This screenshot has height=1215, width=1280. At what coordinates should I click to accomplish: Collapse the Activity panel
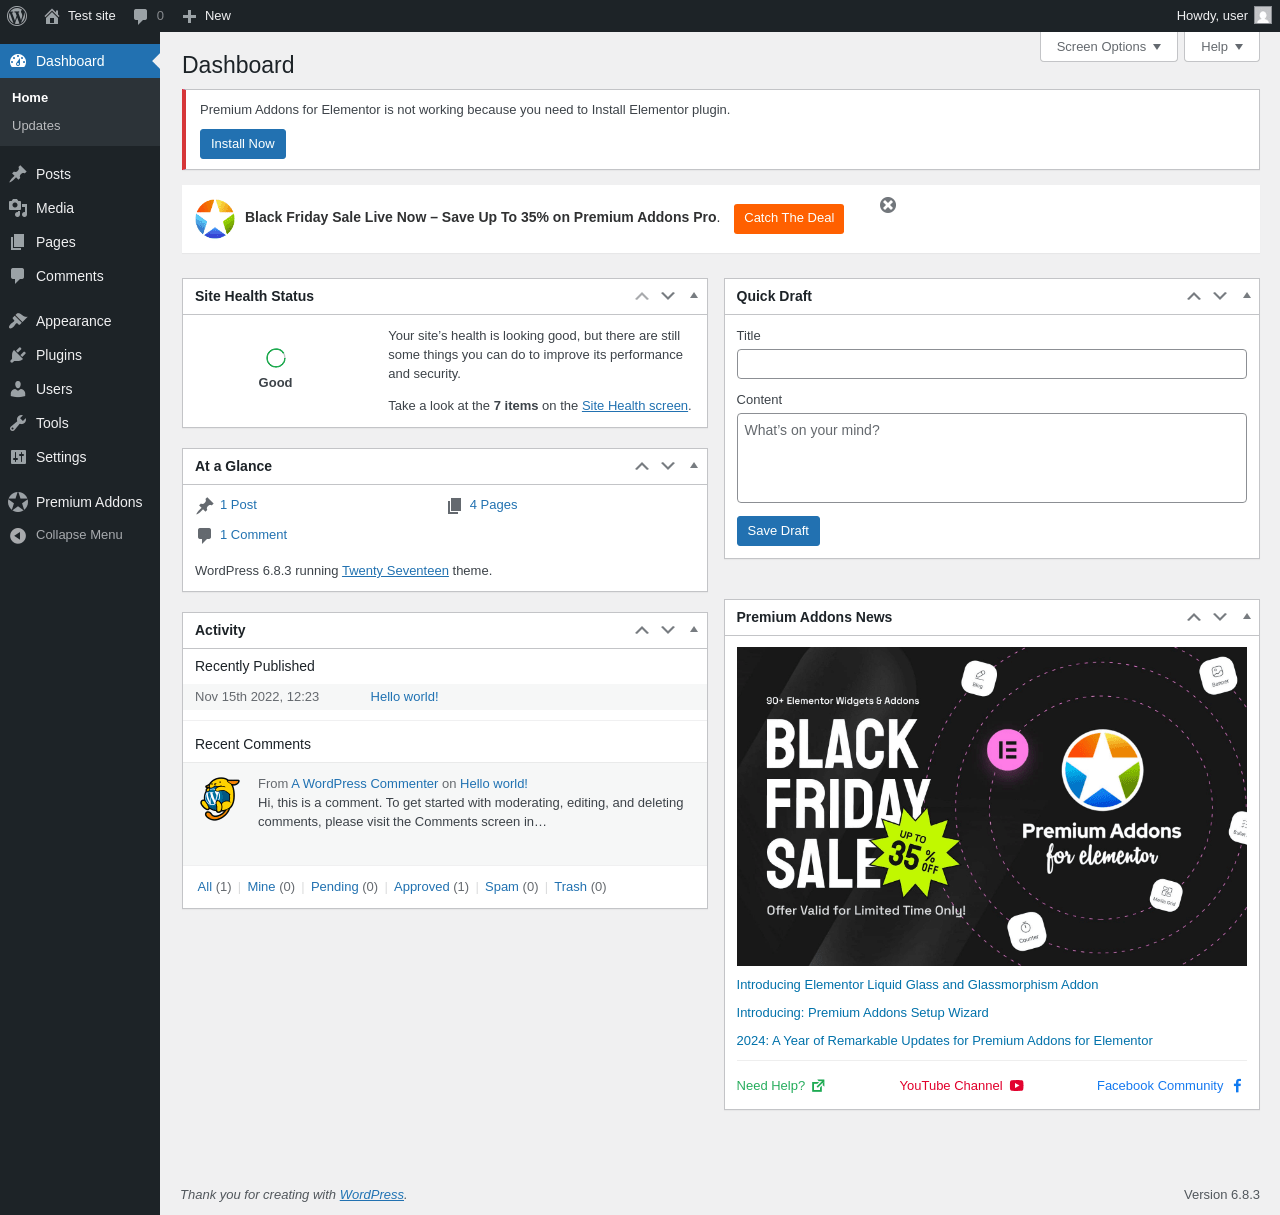pos(694,630)
